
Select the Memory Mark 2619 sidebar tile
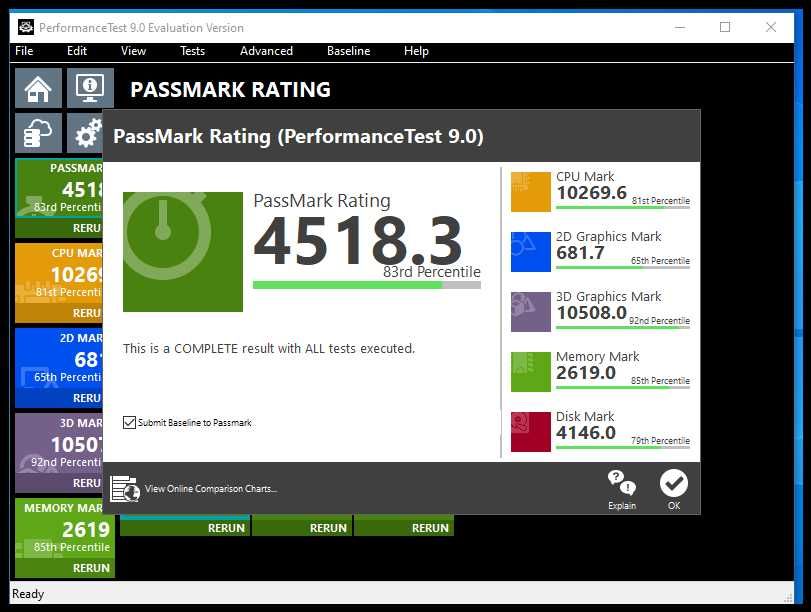(65, 529)
